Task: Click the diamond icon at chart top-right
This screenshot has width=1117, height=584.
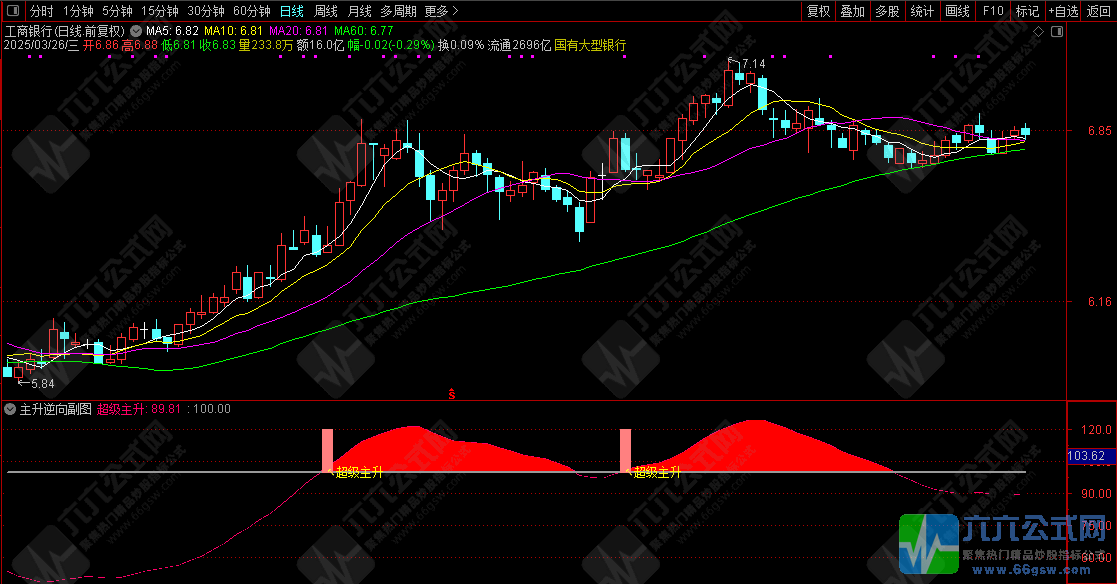Action: point(1038,32)
